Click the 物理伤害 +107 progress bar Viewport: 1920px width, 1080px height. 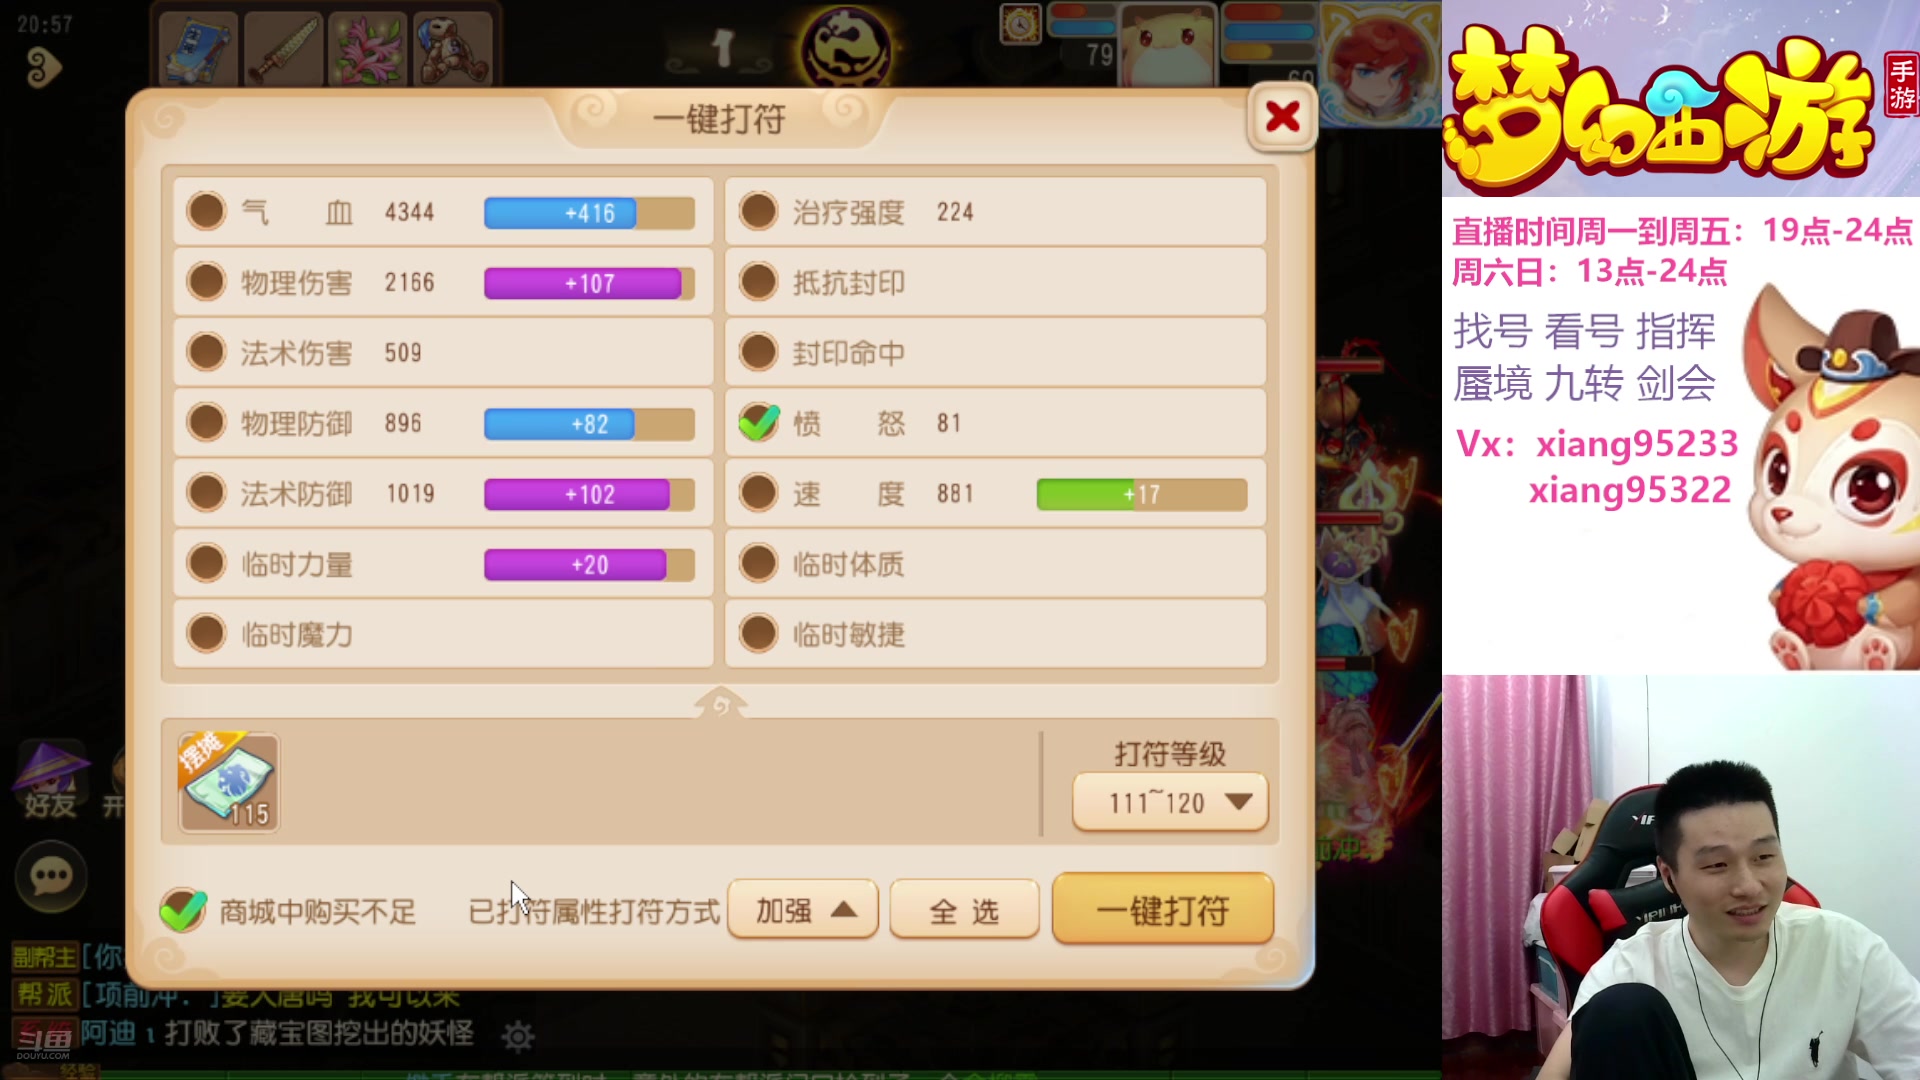[x=589, y=283]
